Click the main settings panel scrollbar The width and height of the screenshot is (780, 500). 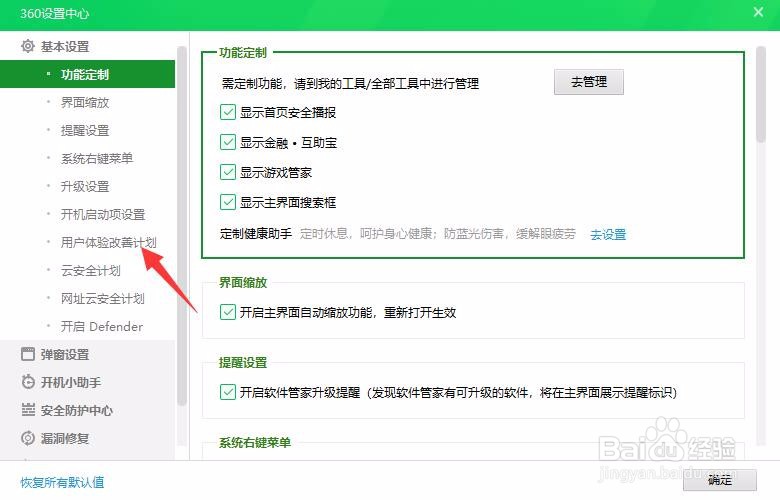click(761, 95)
